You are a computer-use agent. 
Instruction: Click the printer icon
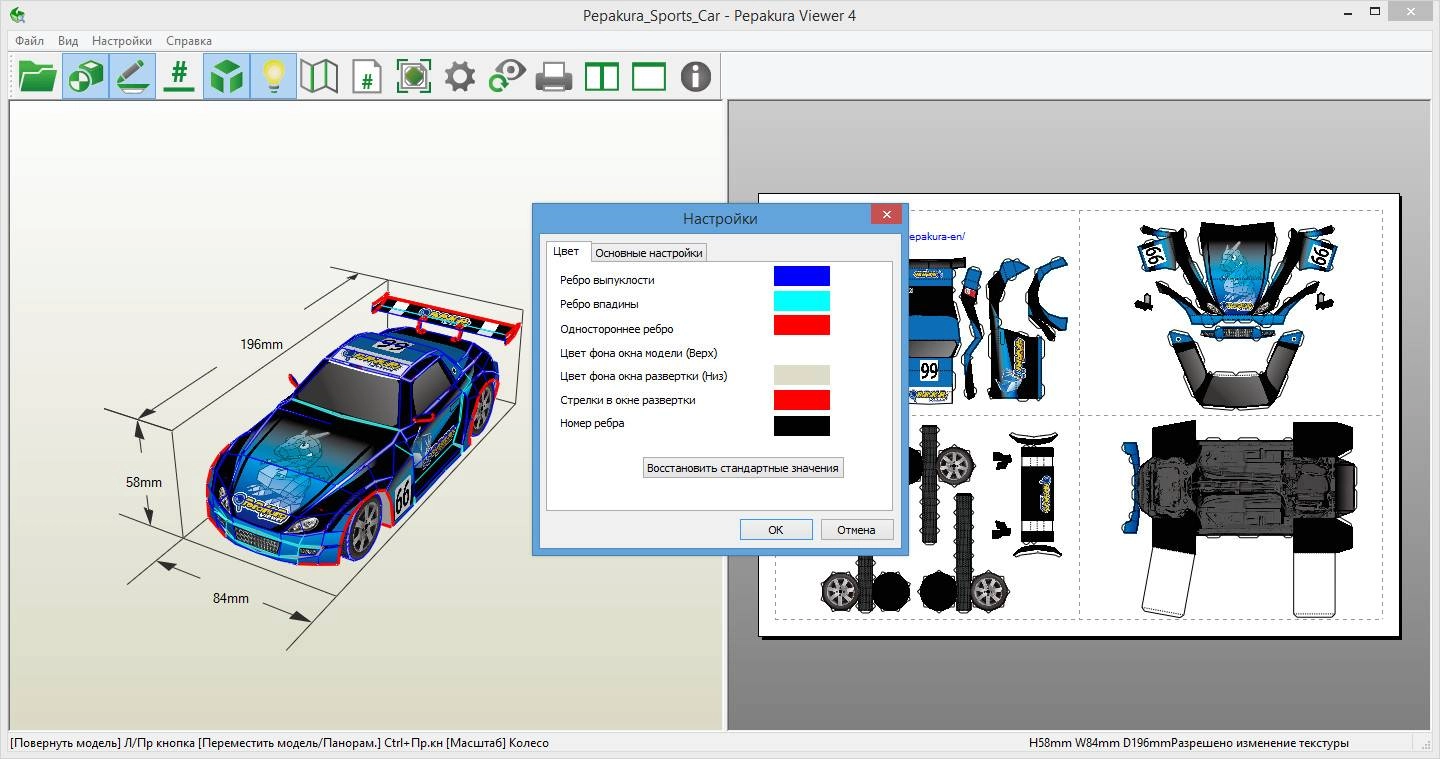(554, 76)
